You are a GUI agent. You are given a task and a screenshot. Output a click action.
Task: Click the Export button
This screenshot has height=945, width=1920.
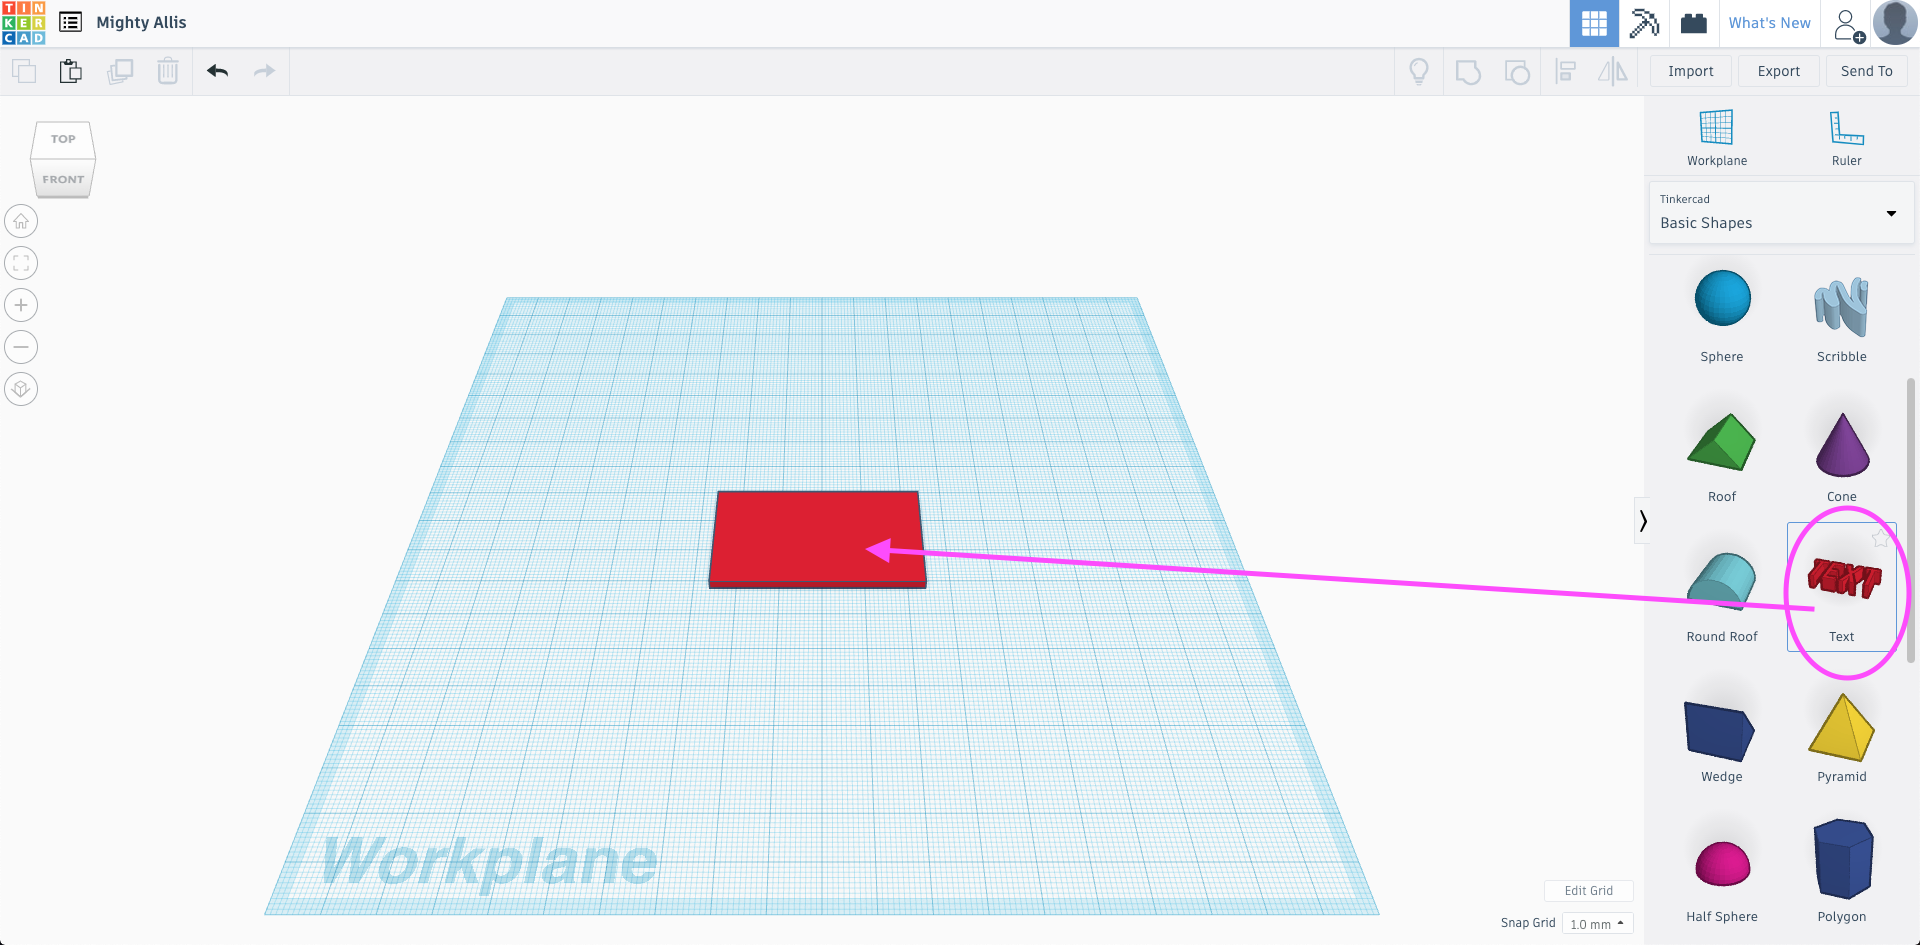1778,71
